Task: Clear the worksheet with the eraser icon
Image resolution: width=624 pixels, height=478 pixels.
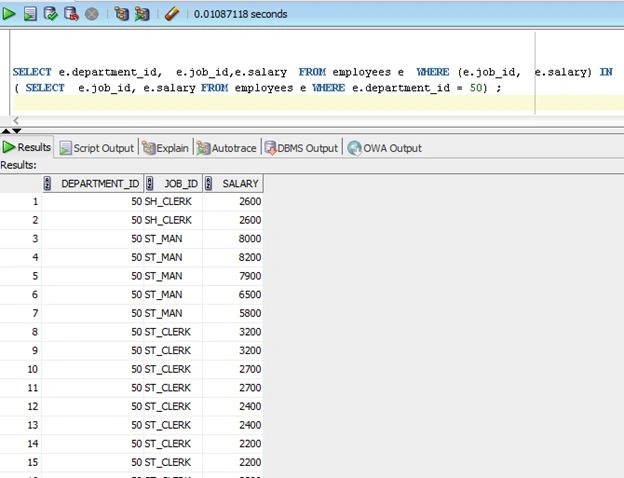Action: point(172,14)
